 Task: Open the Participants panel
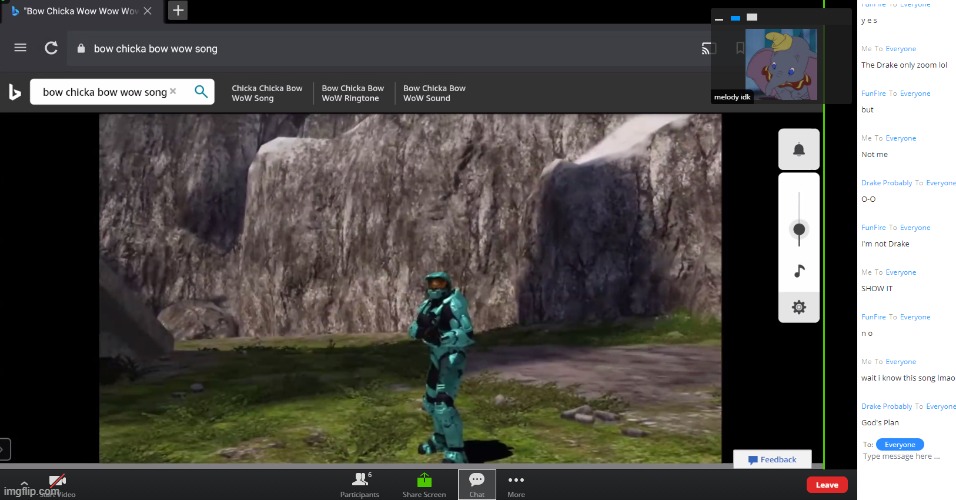tap(359, 484)
